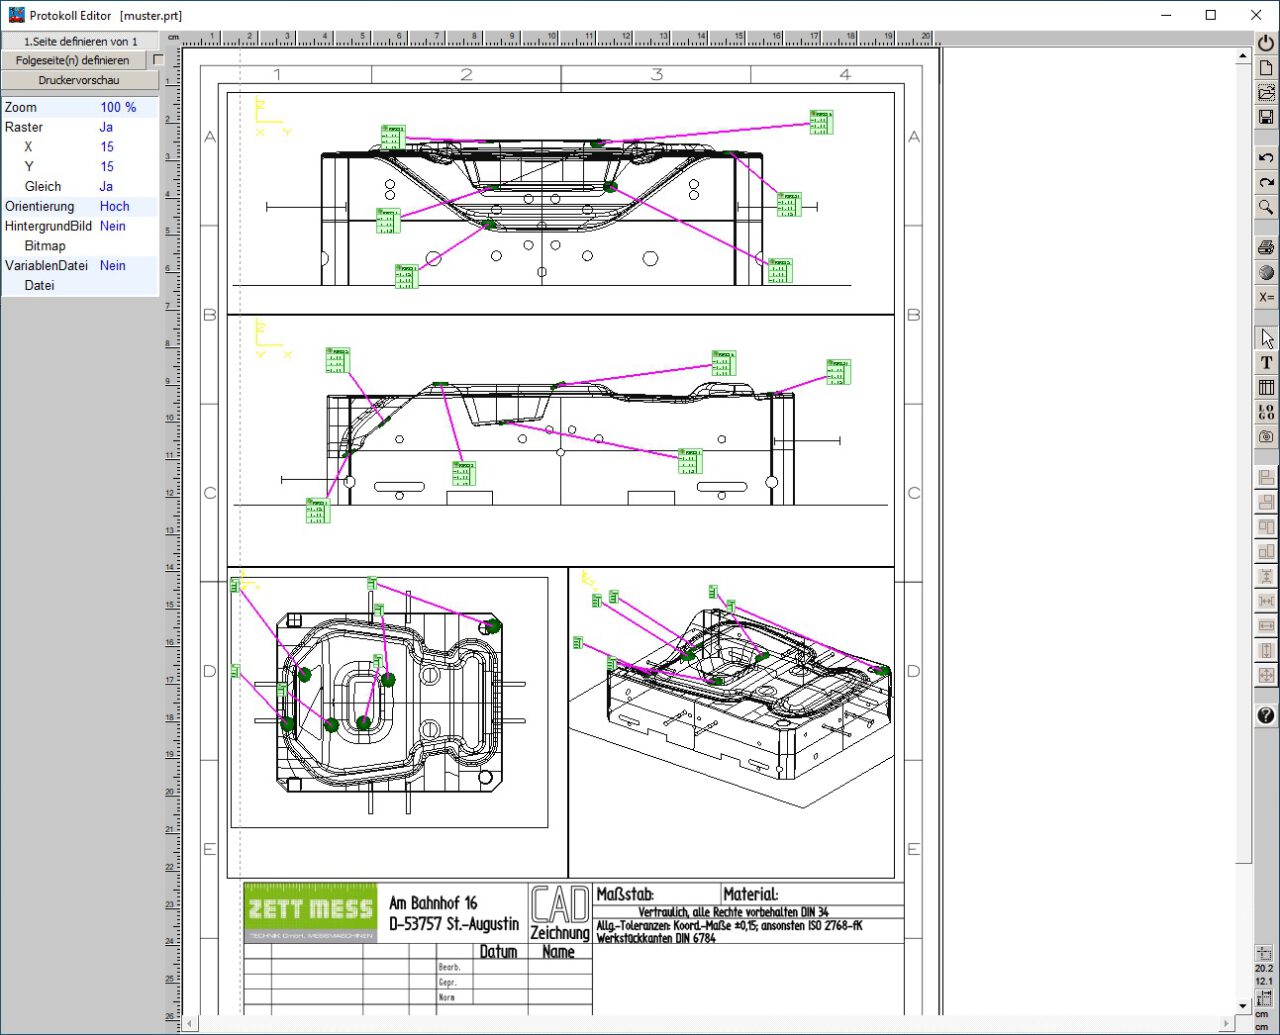The width and height of the screenshot is (1280, 1035).
Task: Click the Undo icon
Action: (1265, 157)
